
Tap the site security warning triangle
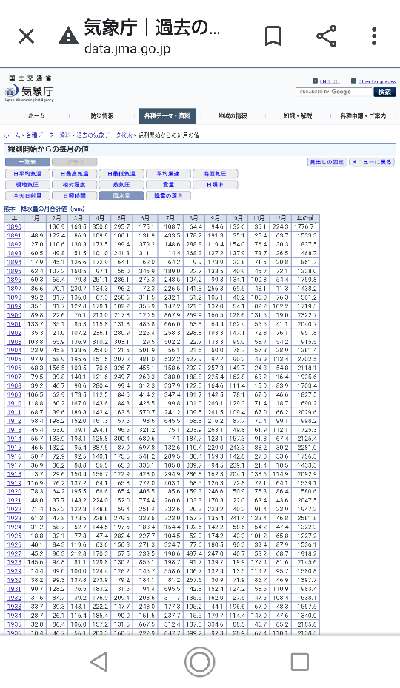click(x=68, y=36)
